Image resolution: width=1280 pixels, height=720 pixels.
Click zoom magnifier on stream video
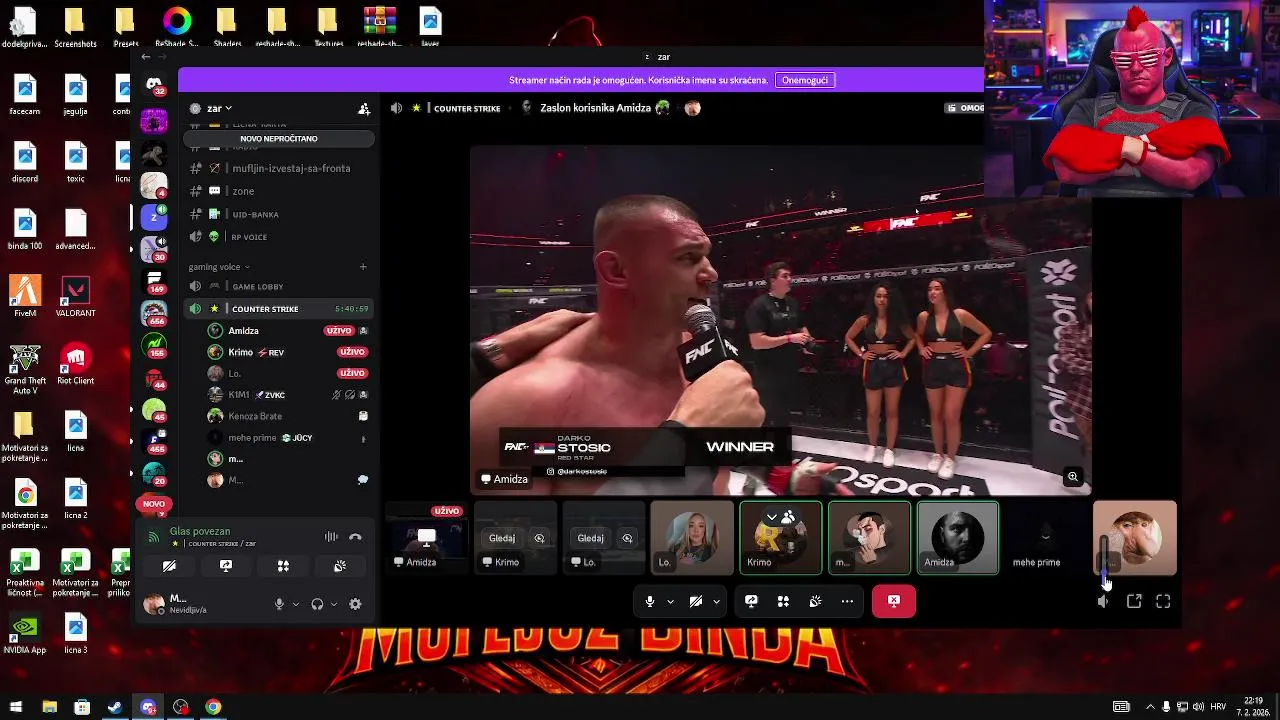tap(1073, 477)
